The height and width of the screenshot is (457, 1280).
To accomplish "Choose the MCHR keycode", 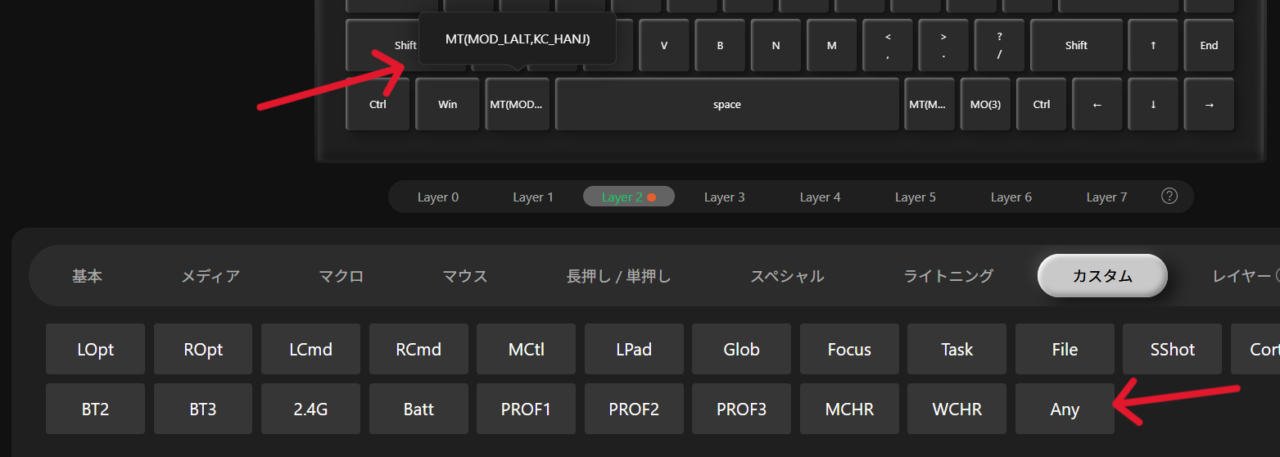I will (x=849, y=409).
